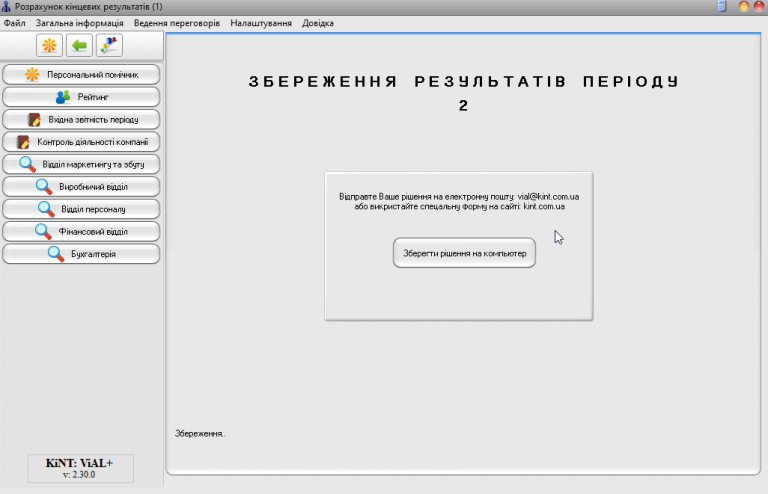Screen dimensions: 768x494
Task: Click the app icon in the title bar
Action: (6, 6)
